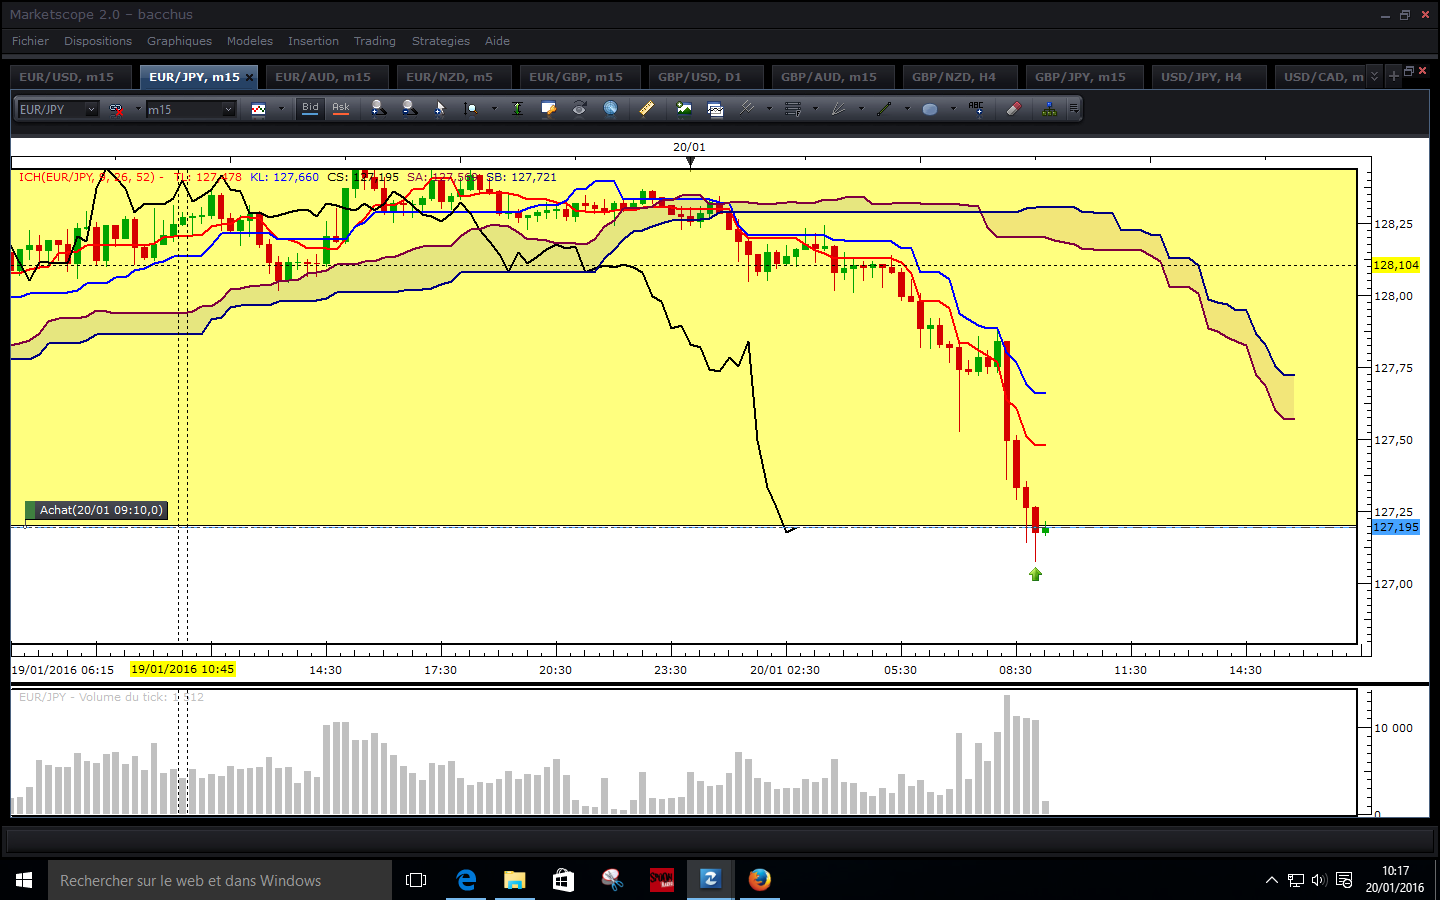Select the ABC text label tool
This screenshot has width=1440, height=900.
coord(976,108)
